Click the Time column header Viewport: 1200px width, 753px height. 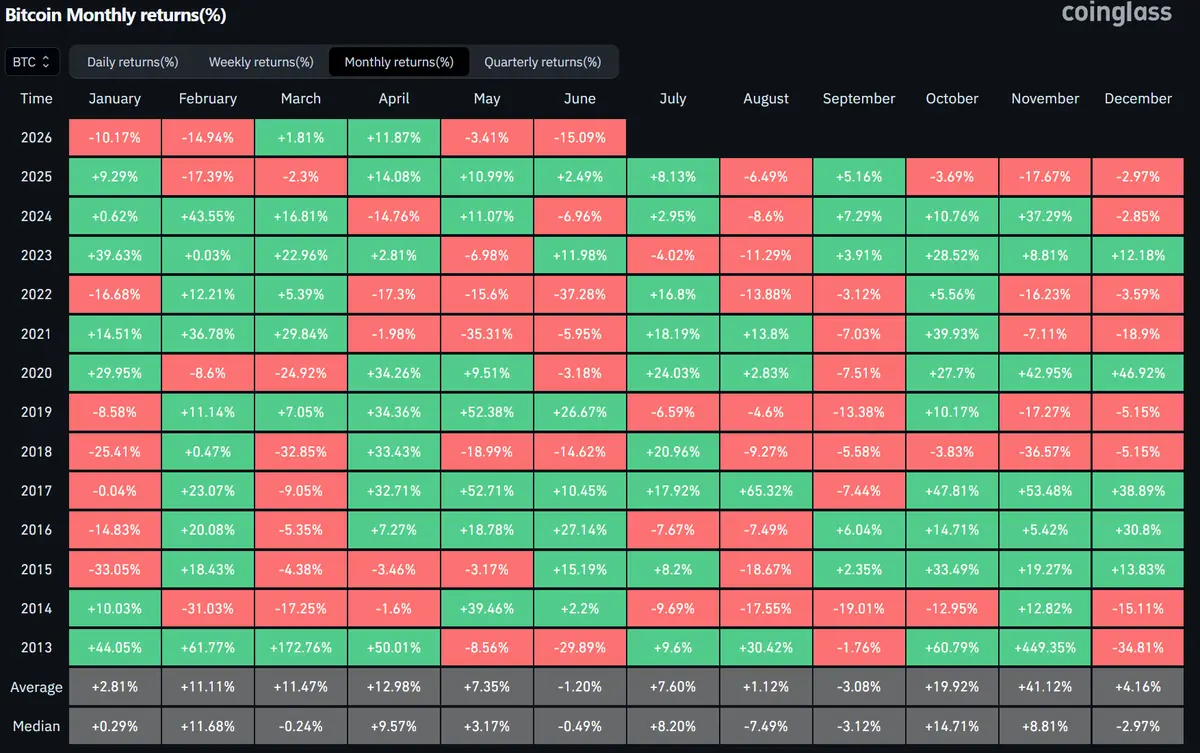[x=36, y=99]
